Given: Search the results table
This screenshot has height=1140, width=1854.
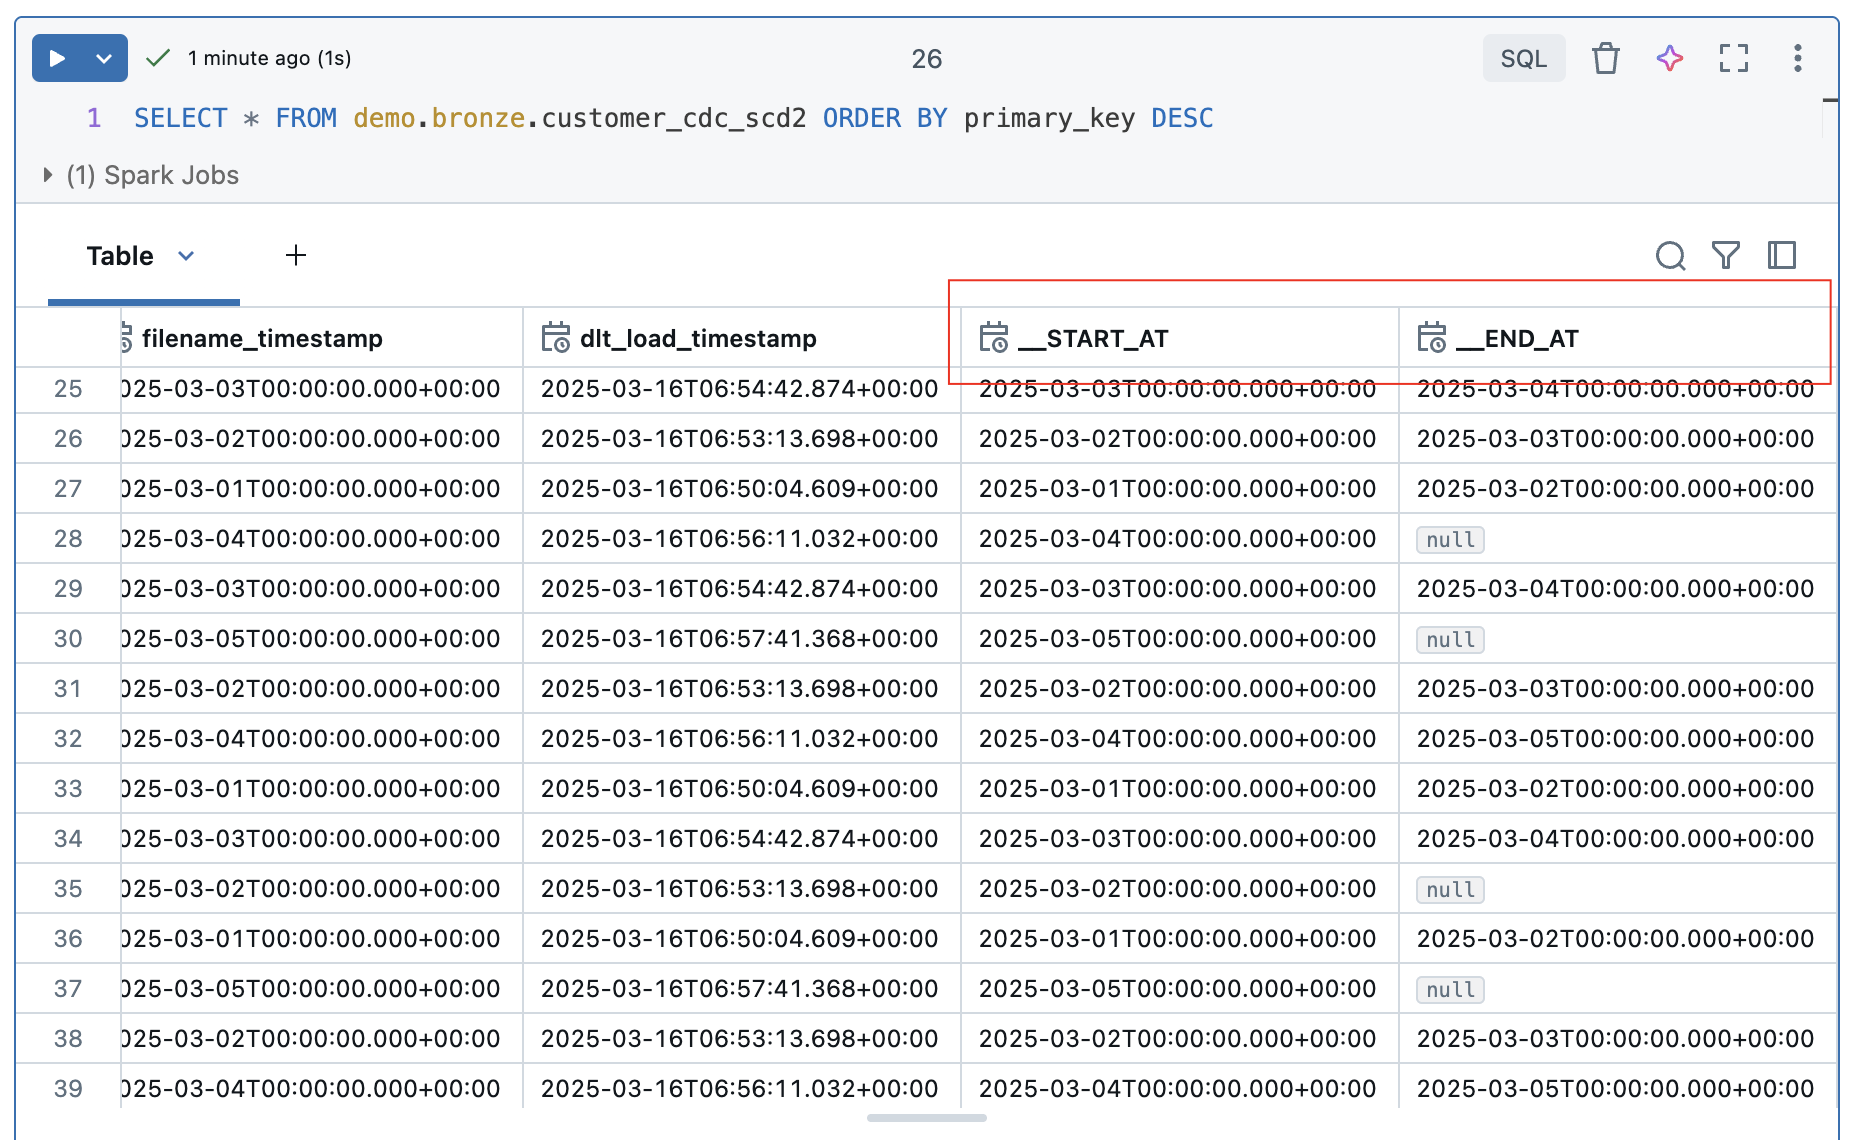Looking at the screenshot, I should tap(1670, 256).
